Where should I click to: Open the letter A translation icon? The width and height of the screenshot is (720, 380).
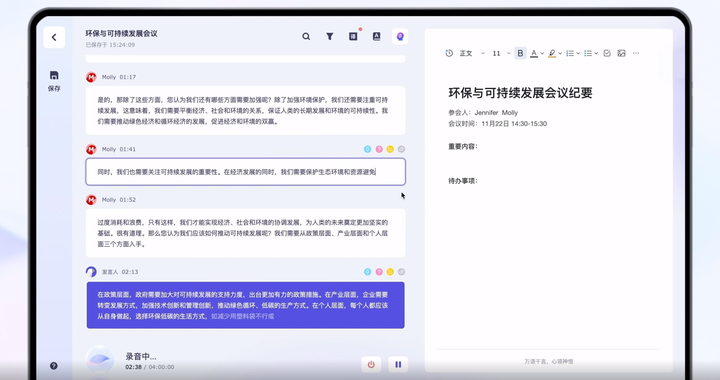click(377, 36)
